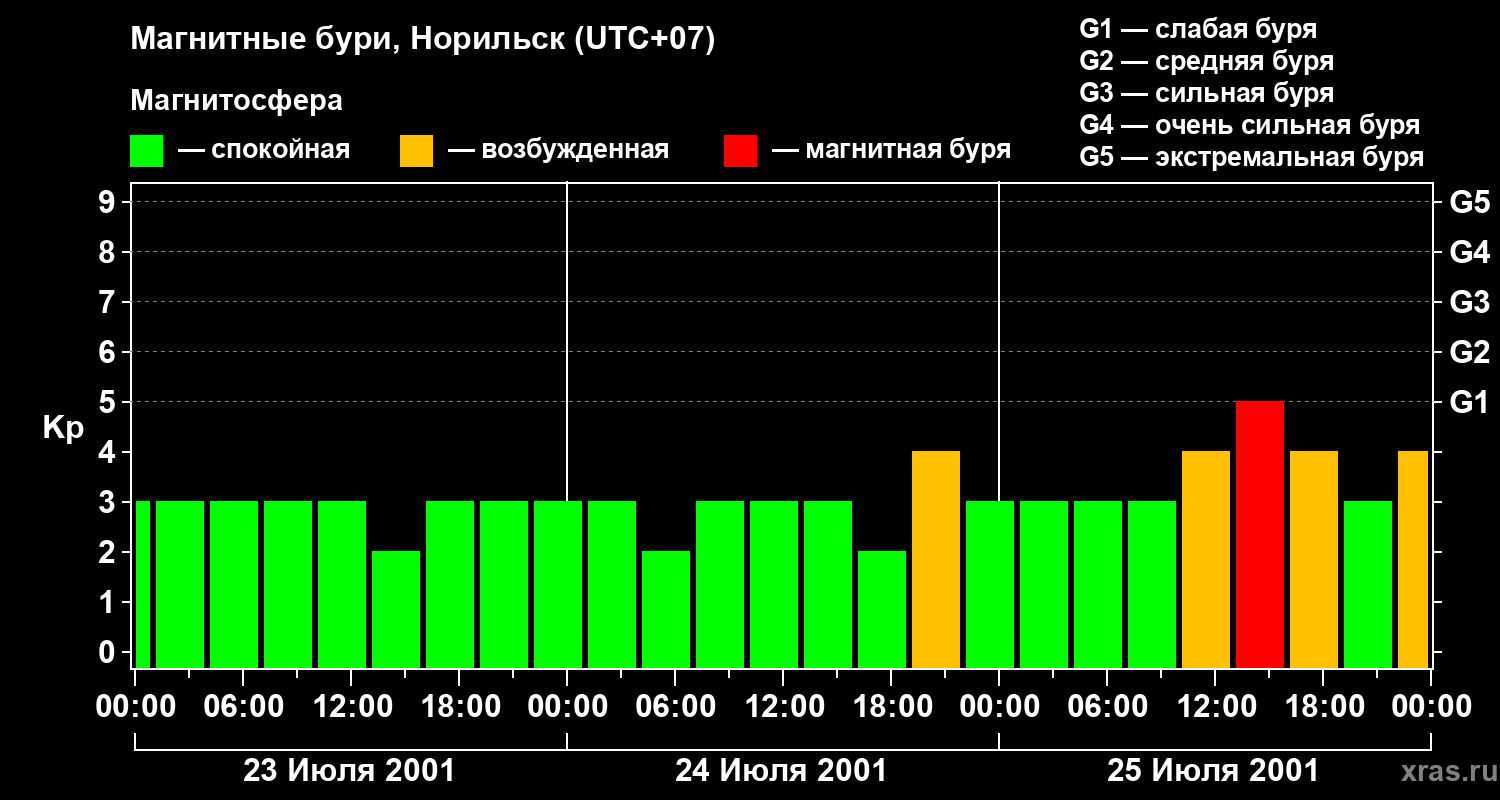Select the orange bar just after the red bar
This screenshot has width=1500, height=800.
[1314, 559]
